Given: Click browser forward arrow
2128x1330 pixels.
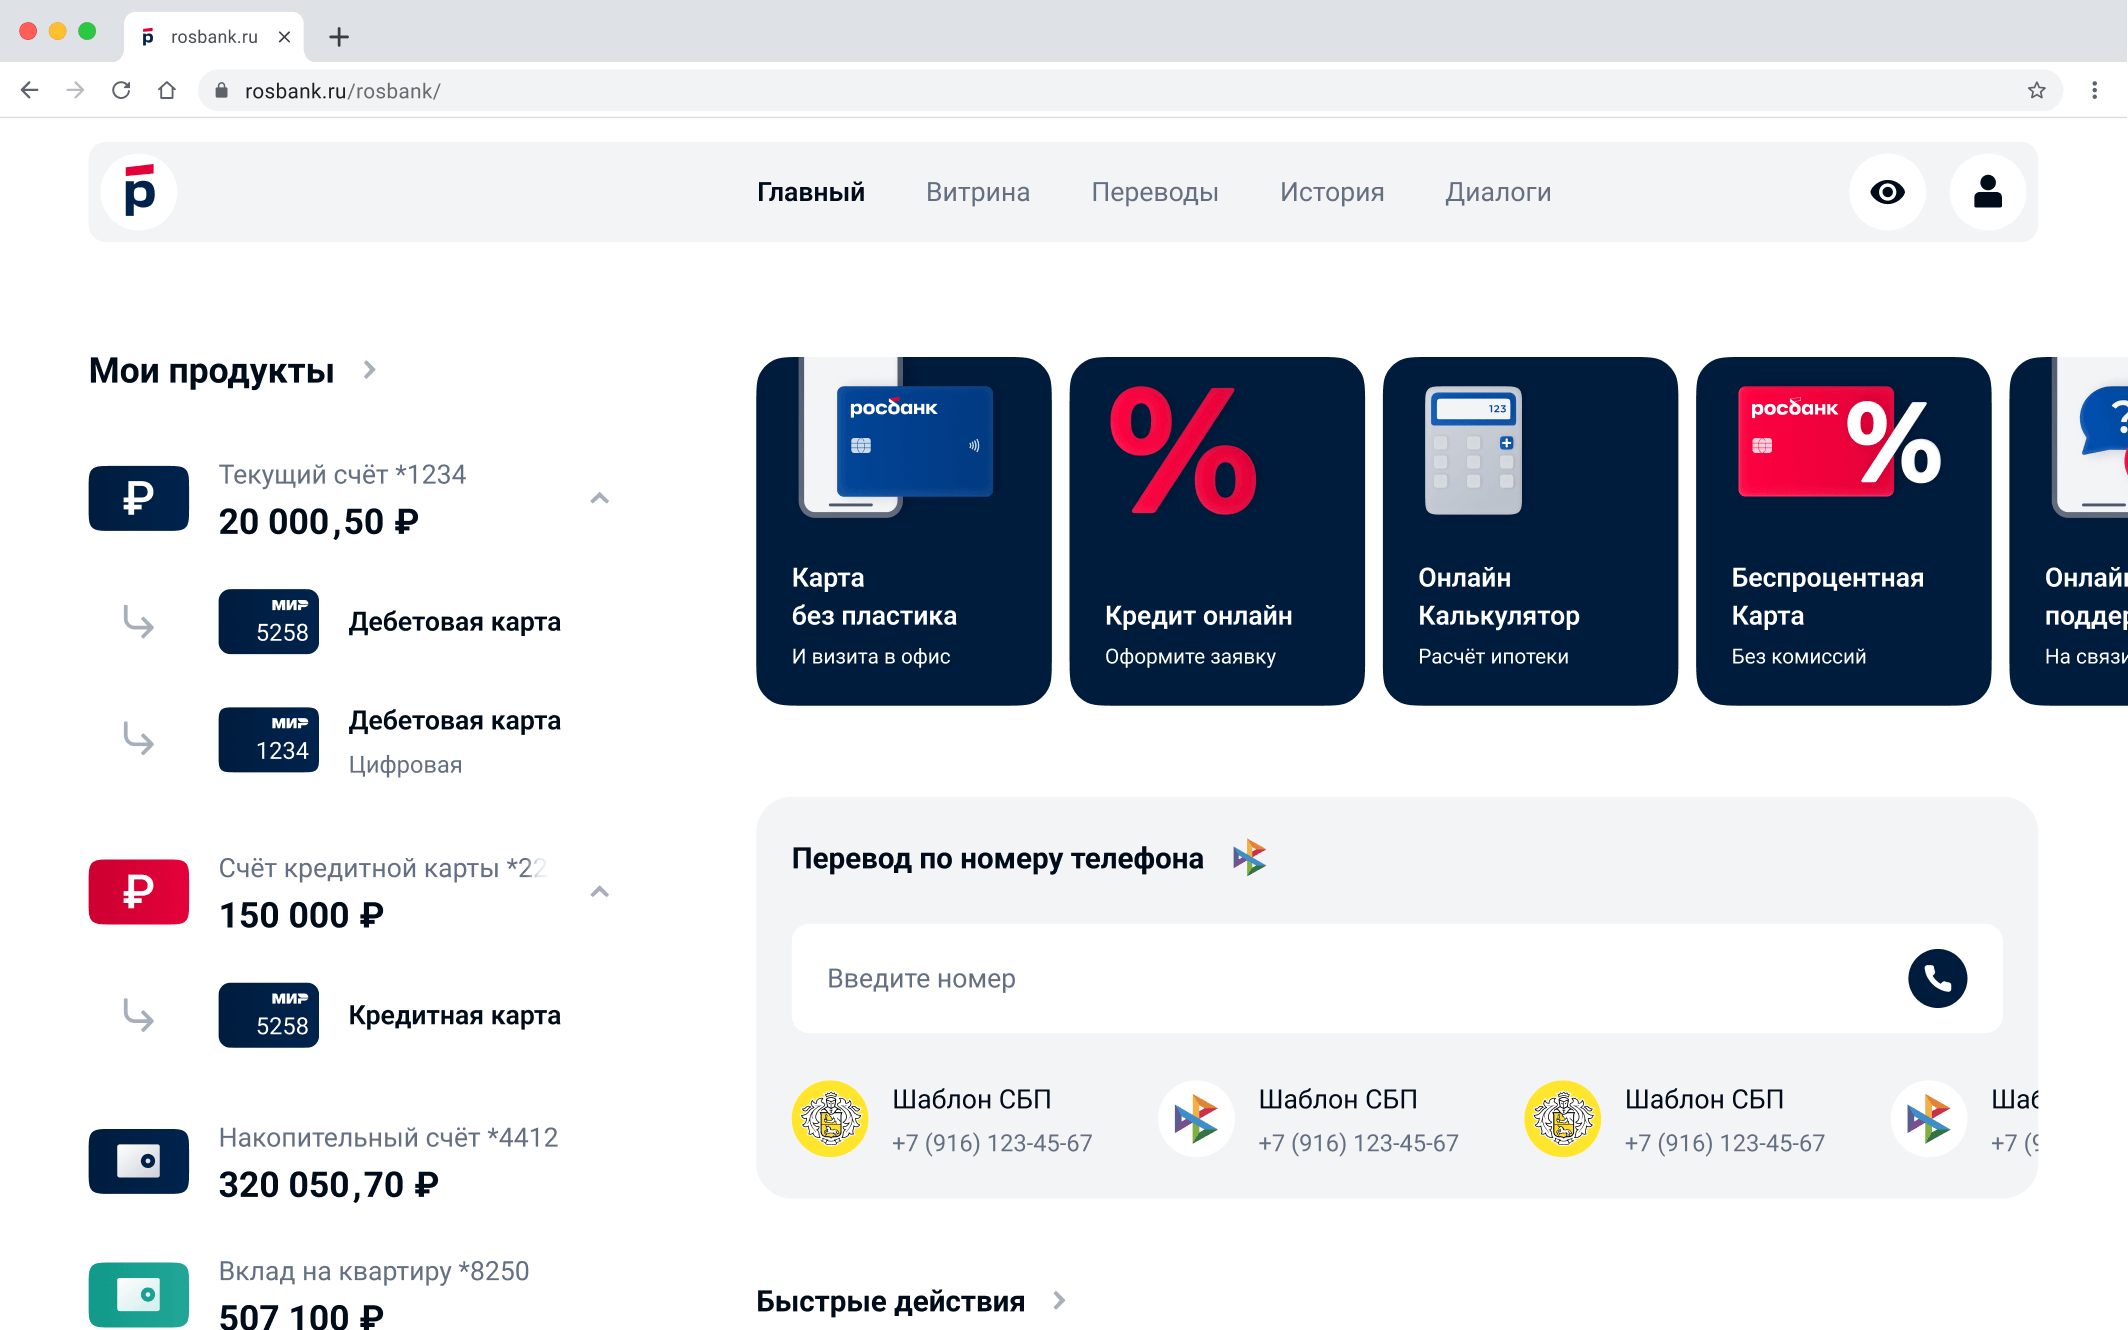Looking at the screenshot, I should click(x=75, y=90).
